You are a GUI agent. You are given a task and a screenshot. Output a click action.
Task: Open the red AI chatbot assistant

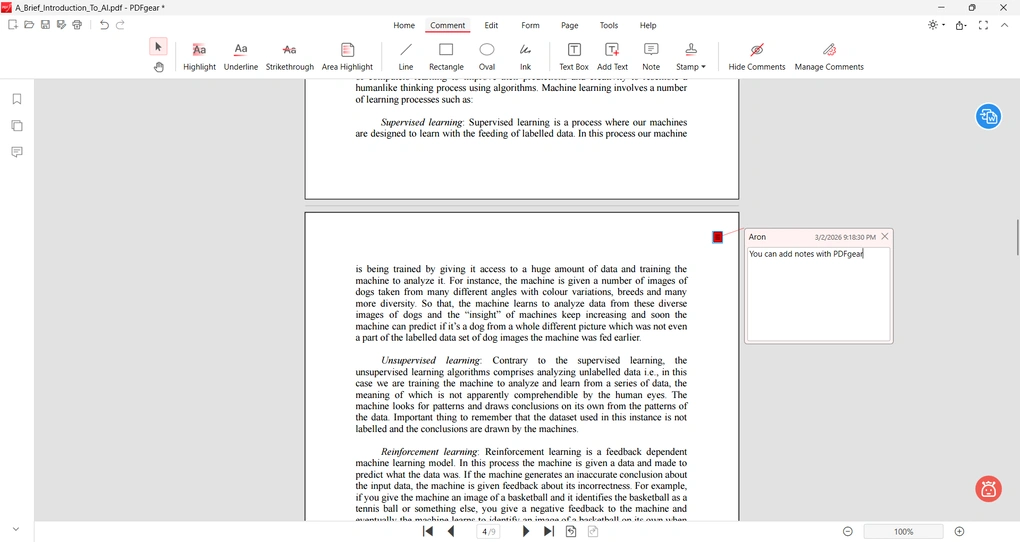click(x=988, y=489)
